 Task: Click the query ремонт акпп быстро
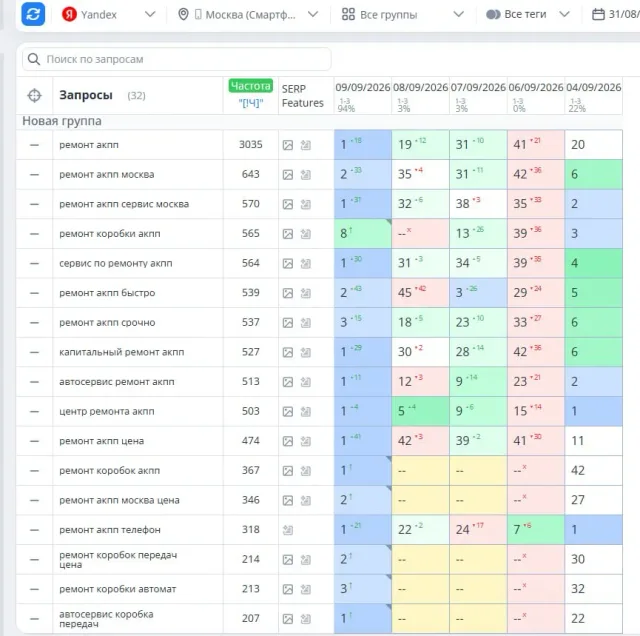(x=107, y=293)
